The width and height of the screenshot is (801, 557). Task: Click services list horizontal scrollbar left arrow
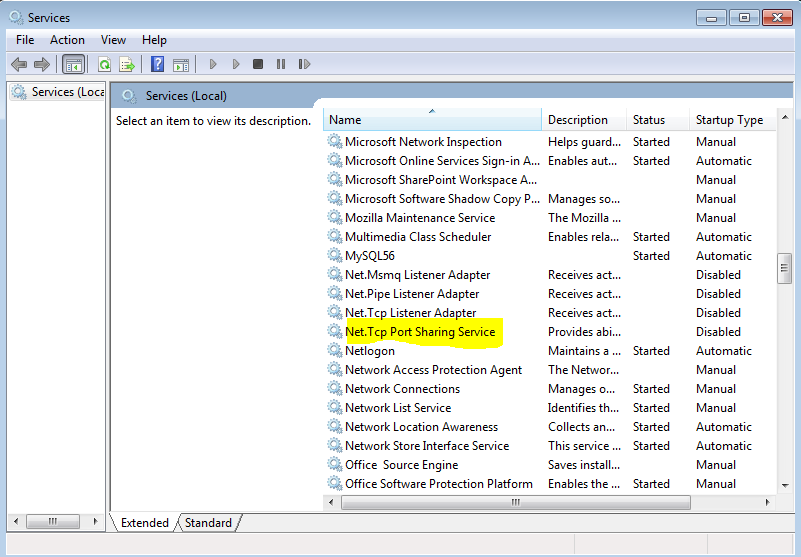click(331, 502)
